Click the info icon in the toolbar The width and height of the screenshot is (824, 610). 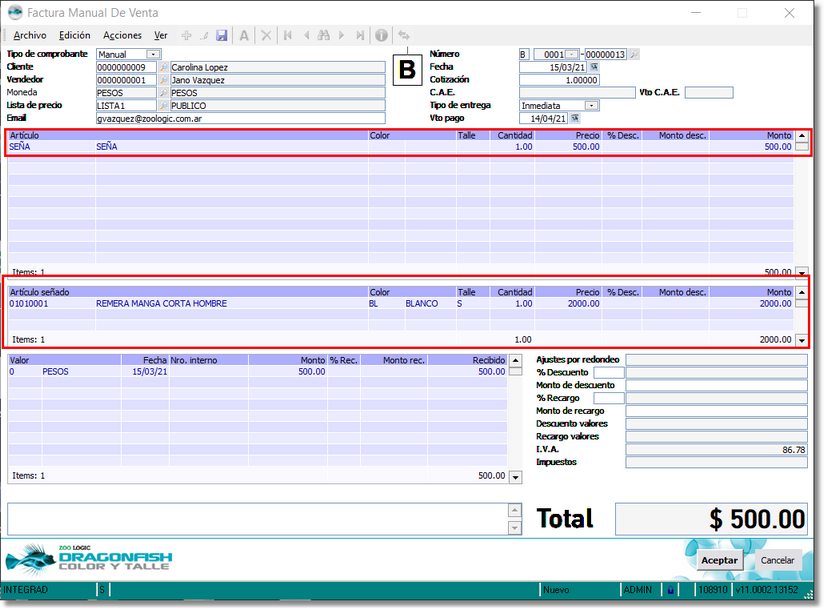[x=381, y=35]
